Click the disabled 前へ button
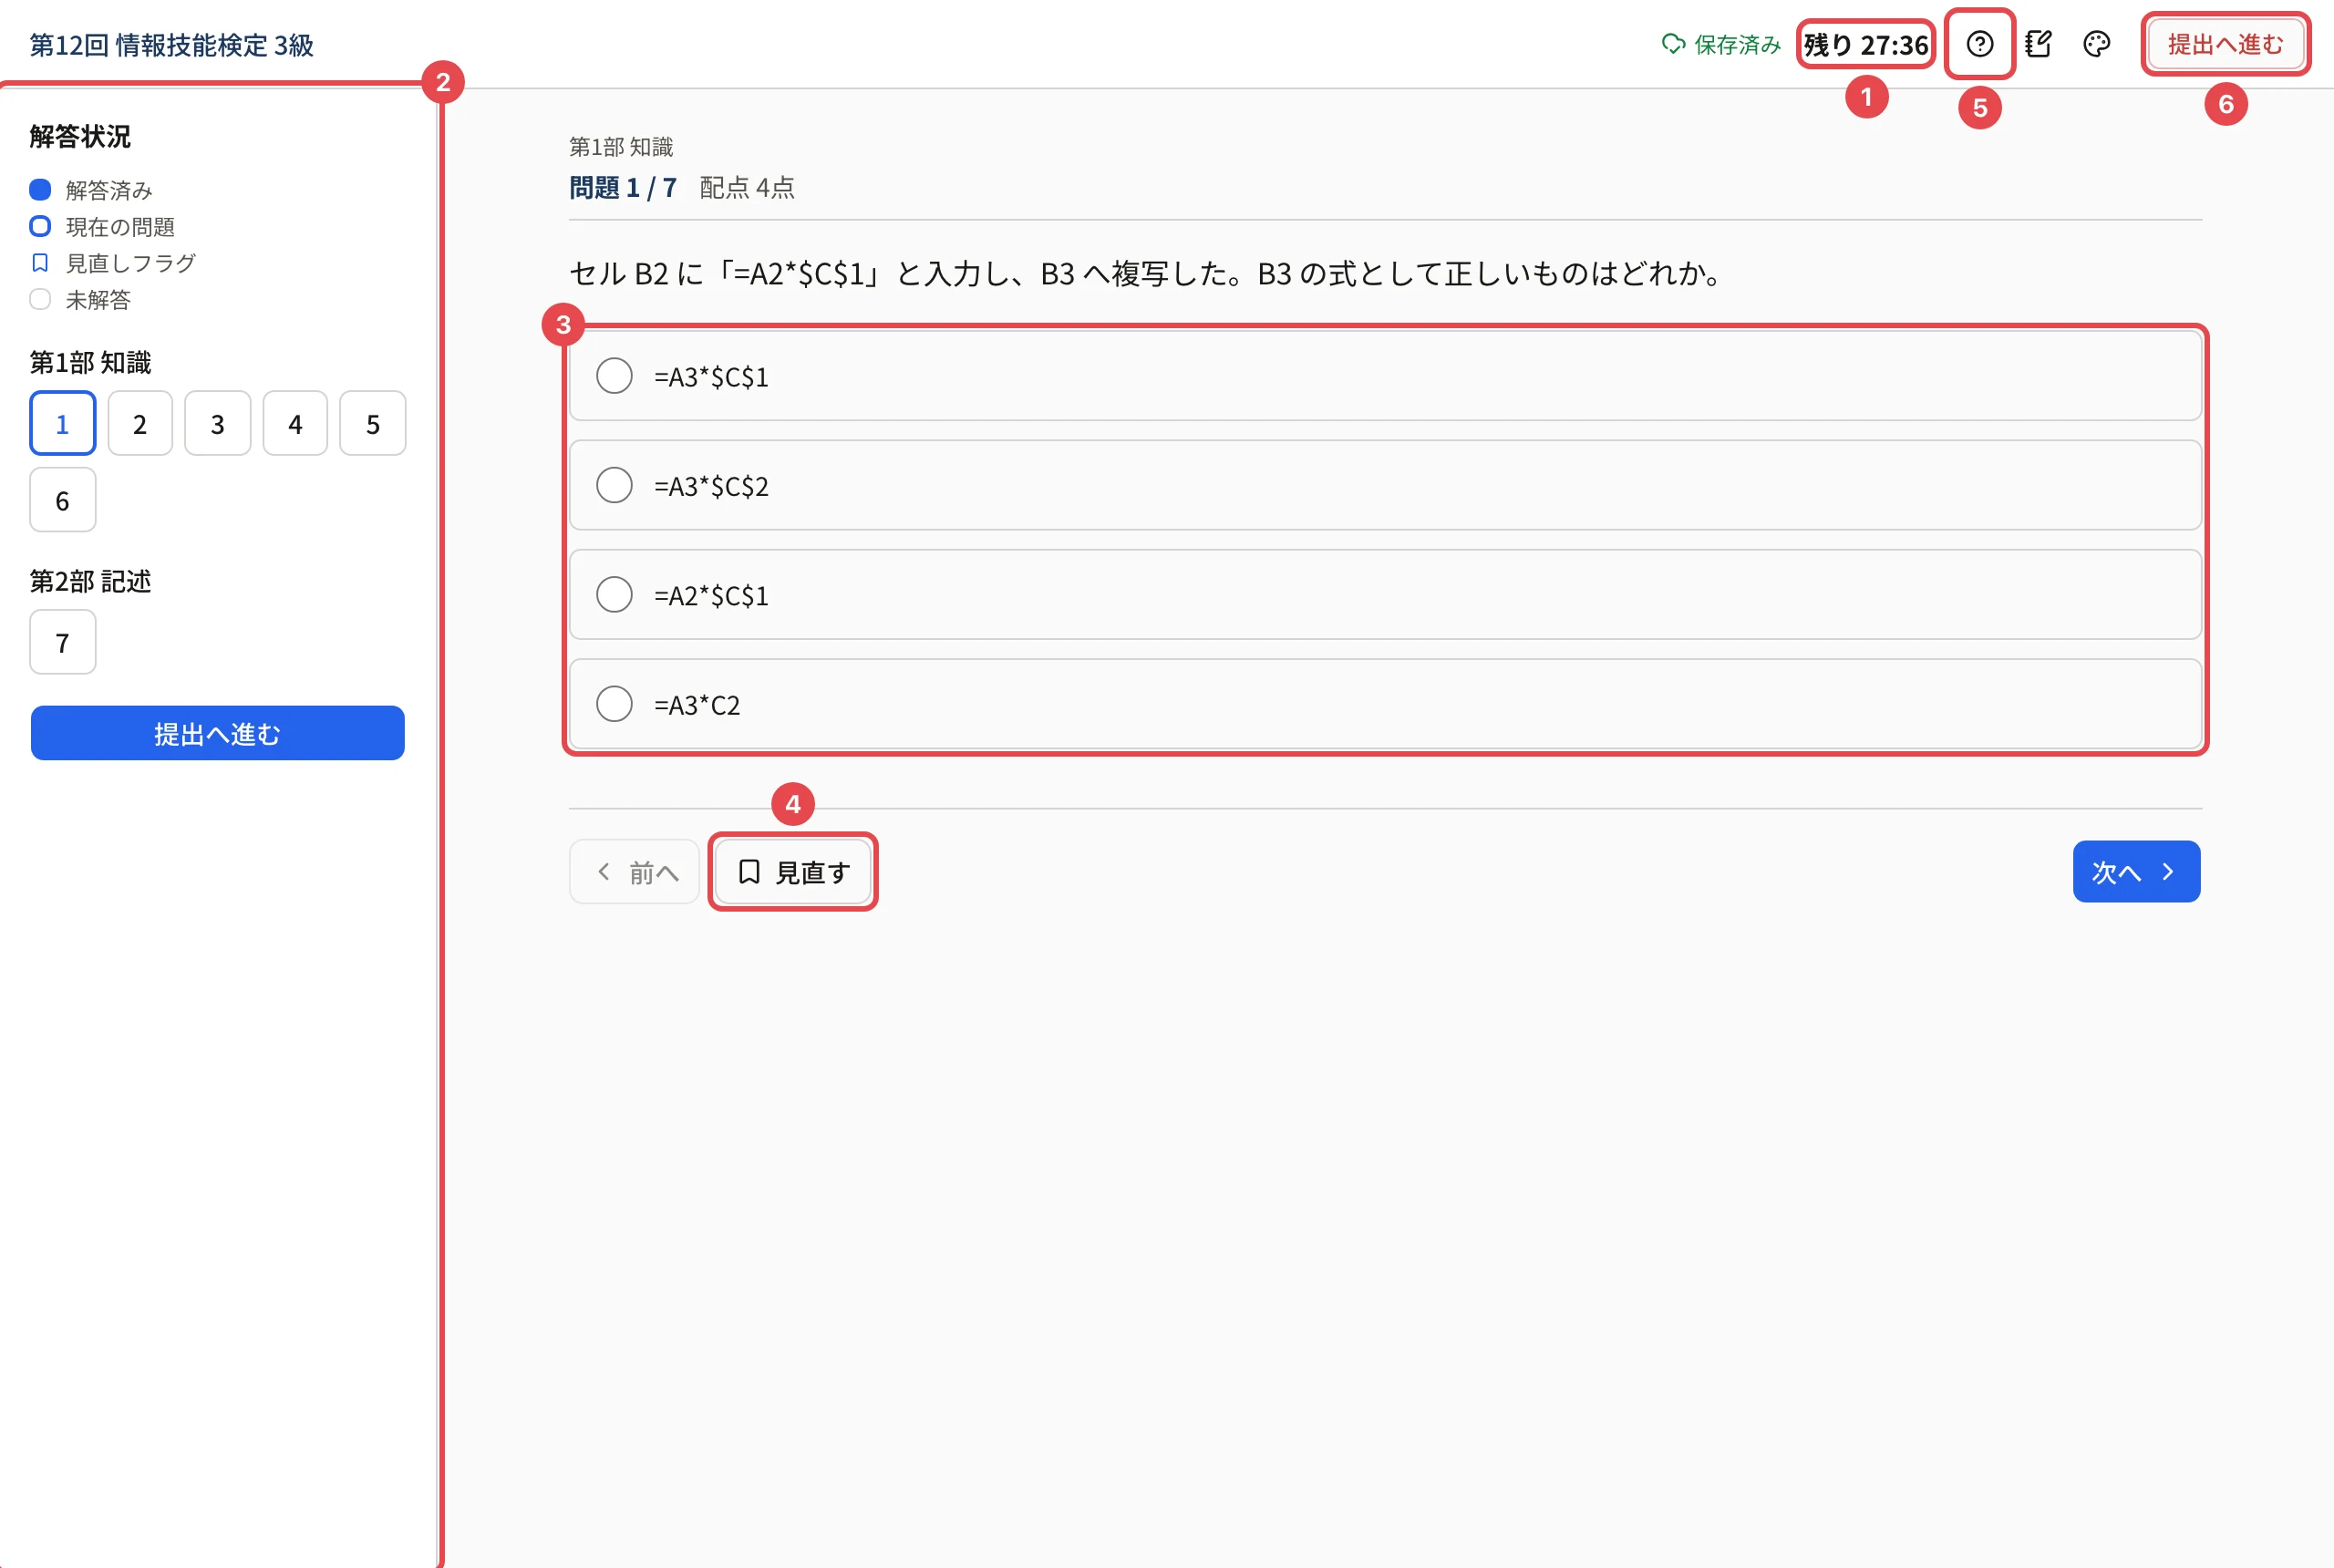 click(634, 872)
